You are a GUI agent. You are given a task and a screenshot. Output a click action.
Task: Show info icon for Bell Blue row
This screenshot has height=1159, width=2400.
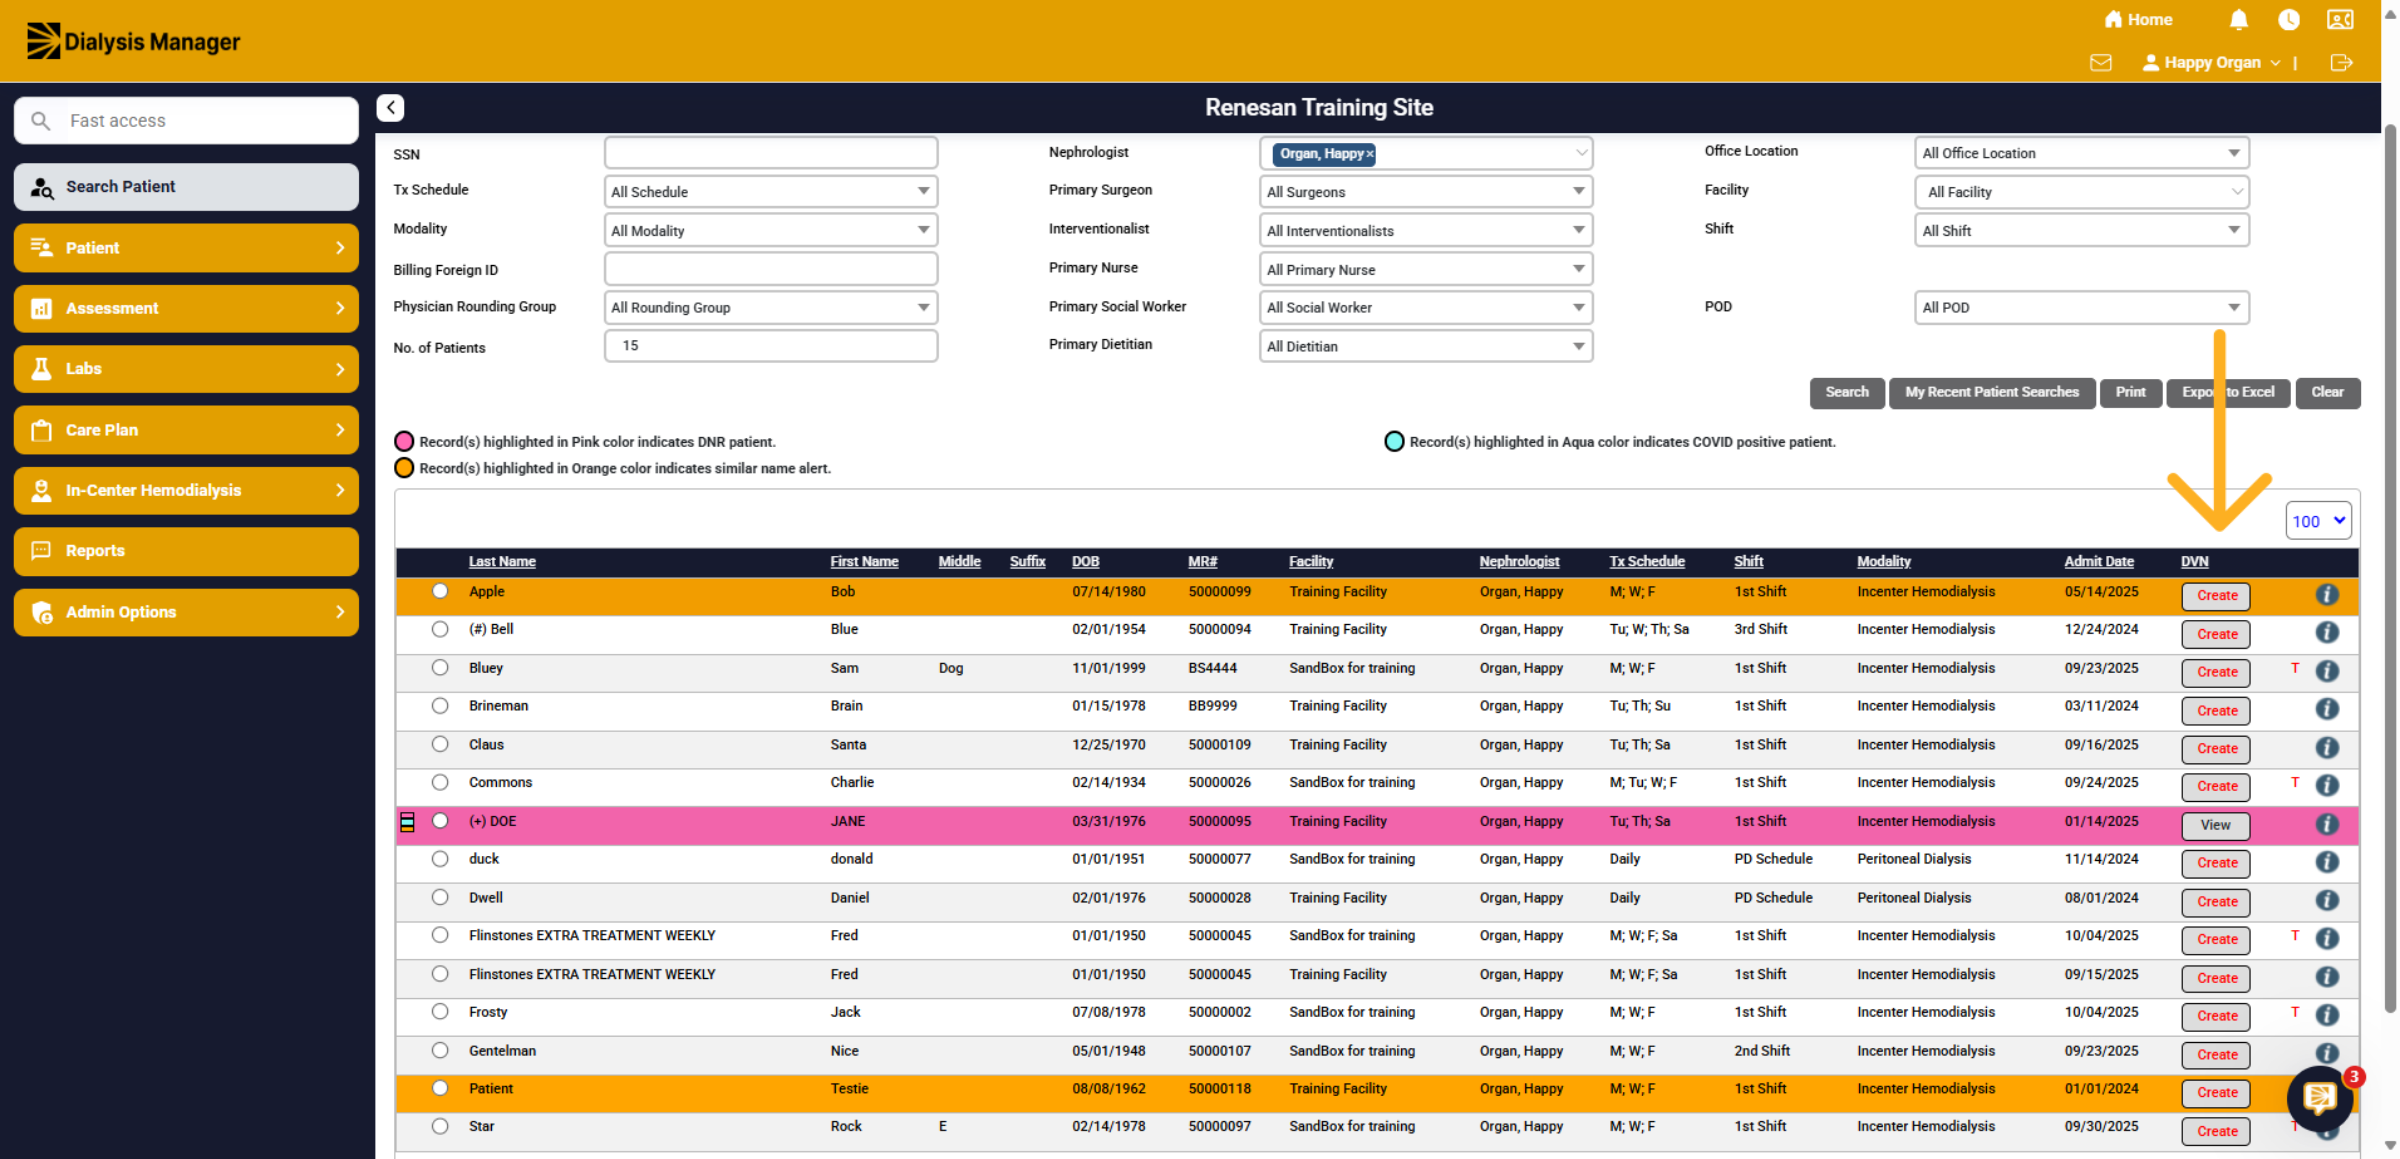click(2327, 632)
